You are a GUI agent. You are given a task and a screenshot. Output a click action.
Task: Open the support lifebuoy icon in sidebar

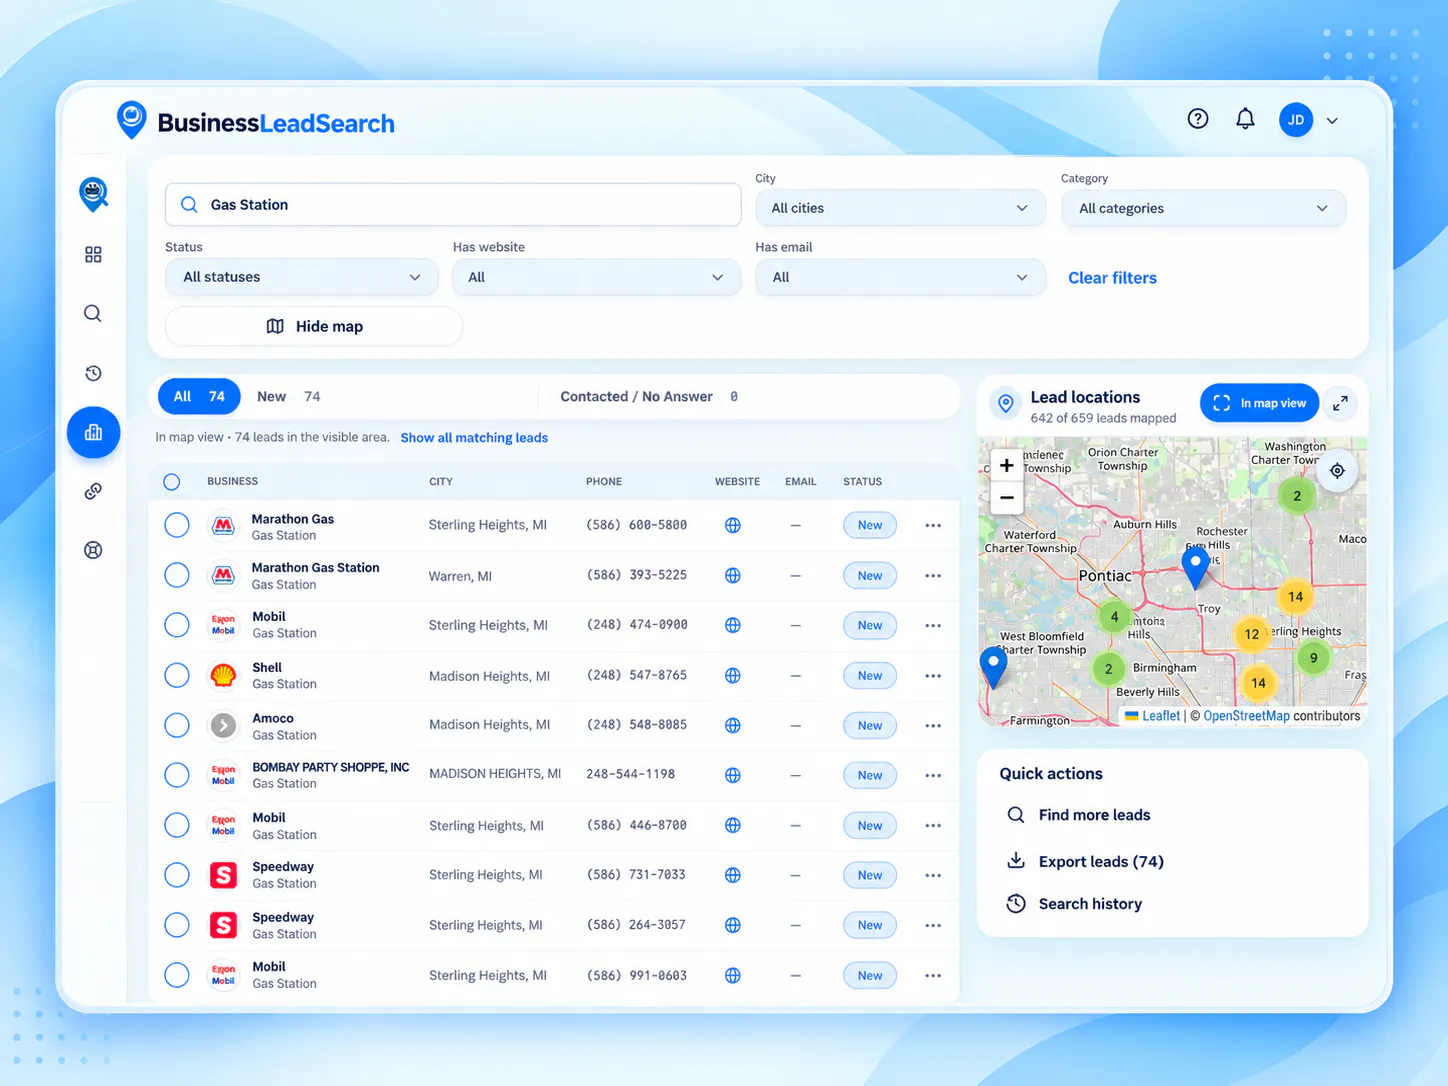click(93, 550)
